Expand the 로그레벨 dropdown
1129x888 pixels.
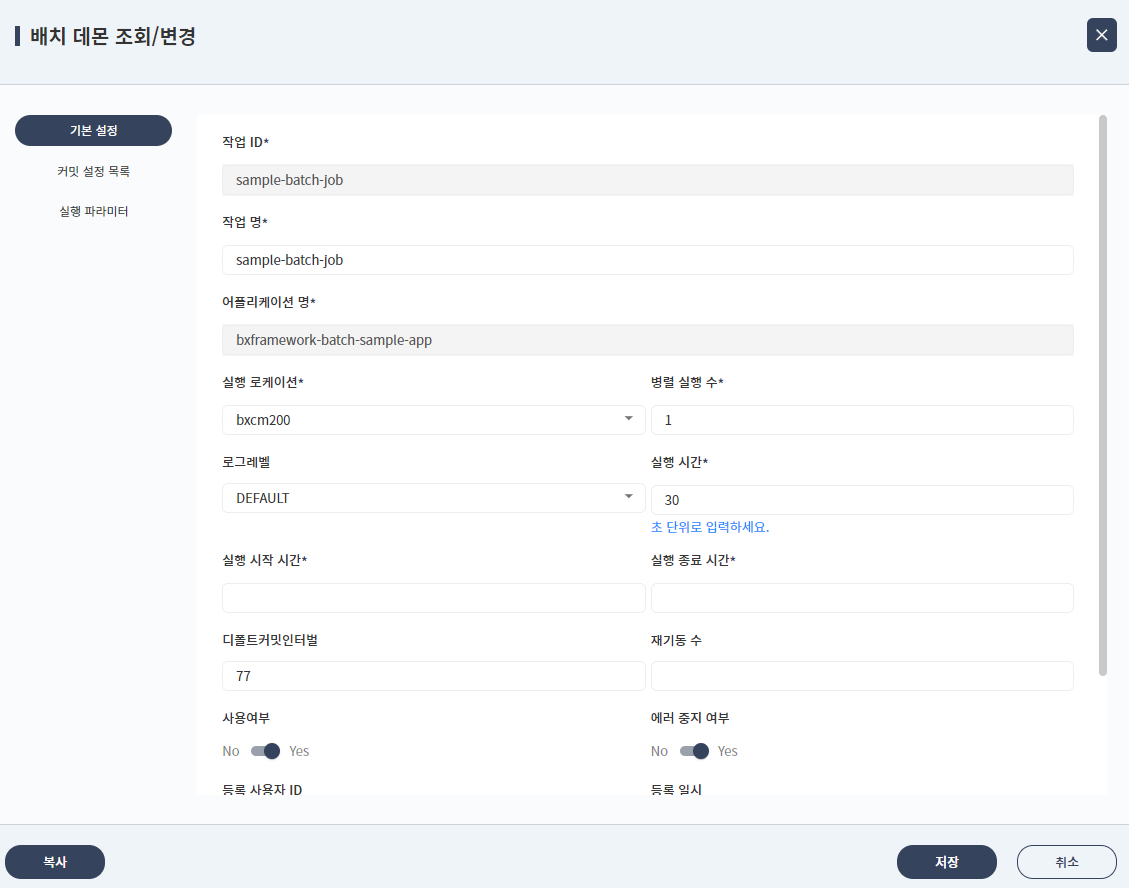pyautogui.click(x=433, y=497)
